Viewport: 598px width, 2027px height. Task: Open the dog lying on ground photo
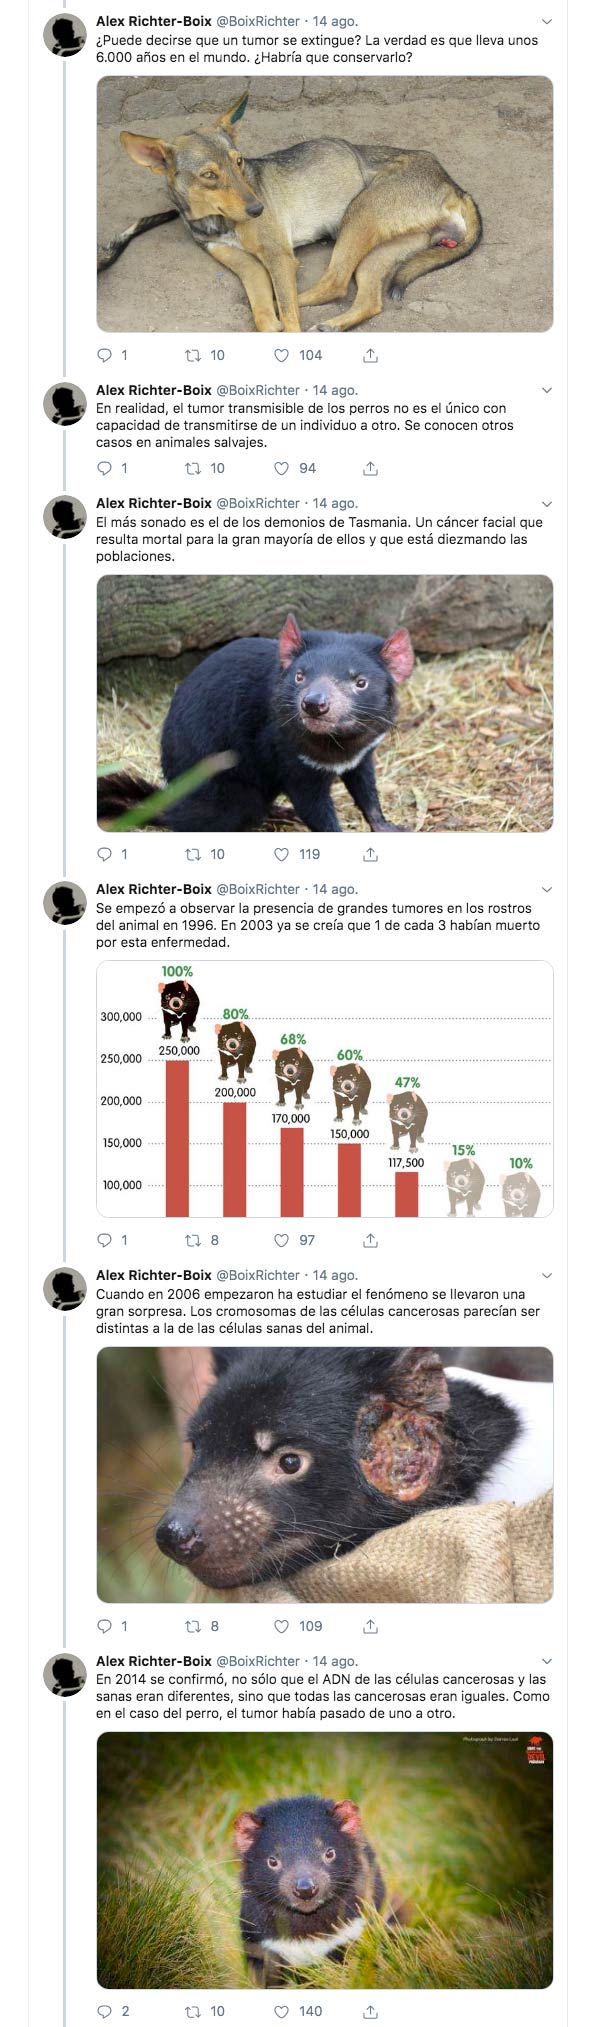pyautogui.click(x=325, y=204)
